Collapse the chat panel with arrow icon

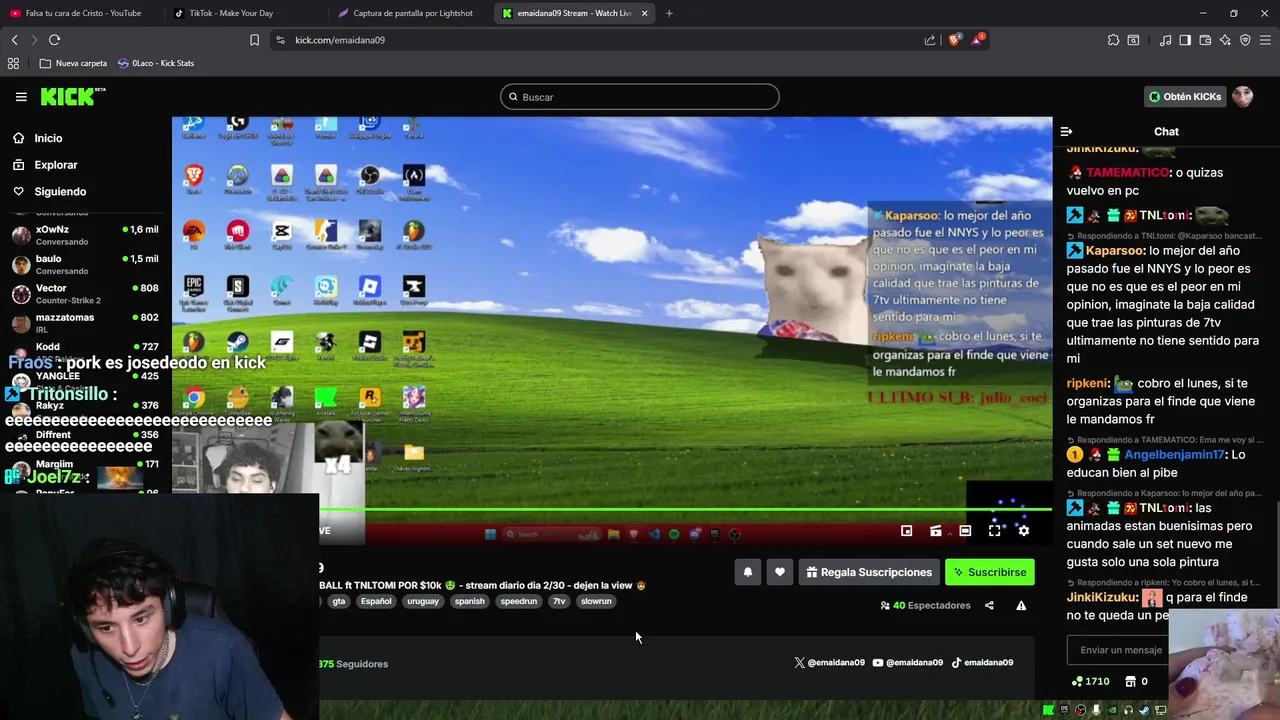coord(1066,131)
